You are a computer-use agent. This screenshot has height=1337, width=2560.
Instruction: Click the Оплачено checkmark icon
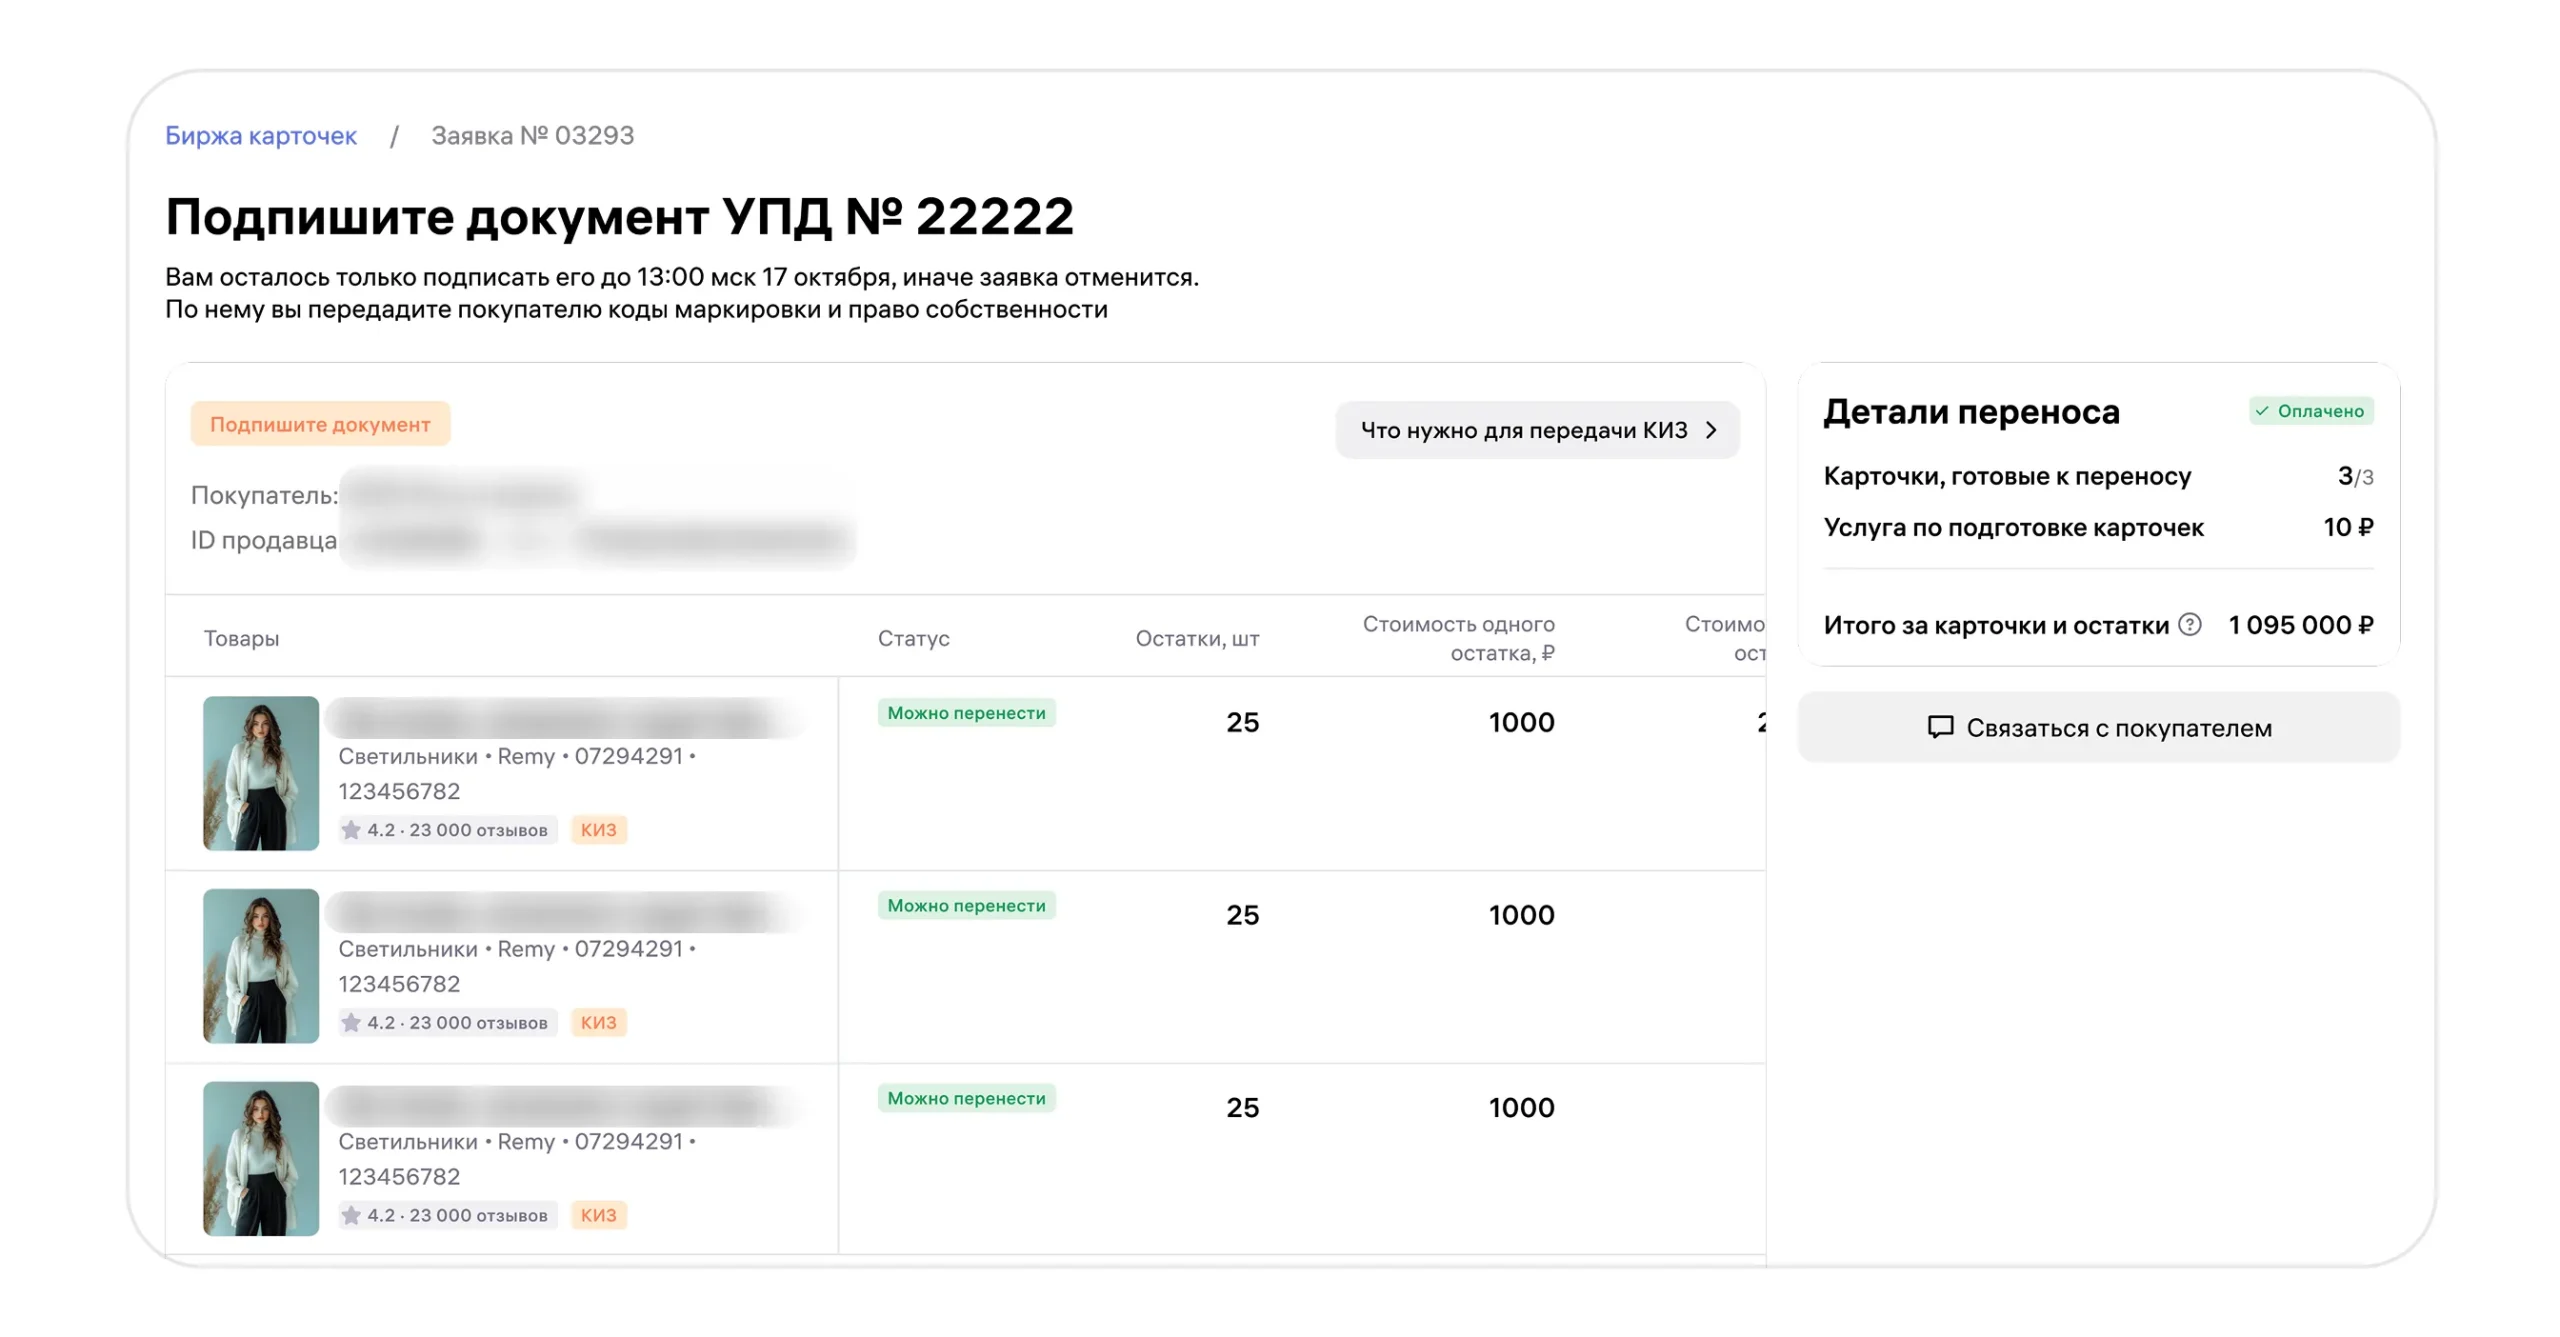(x=2261, y=411)
